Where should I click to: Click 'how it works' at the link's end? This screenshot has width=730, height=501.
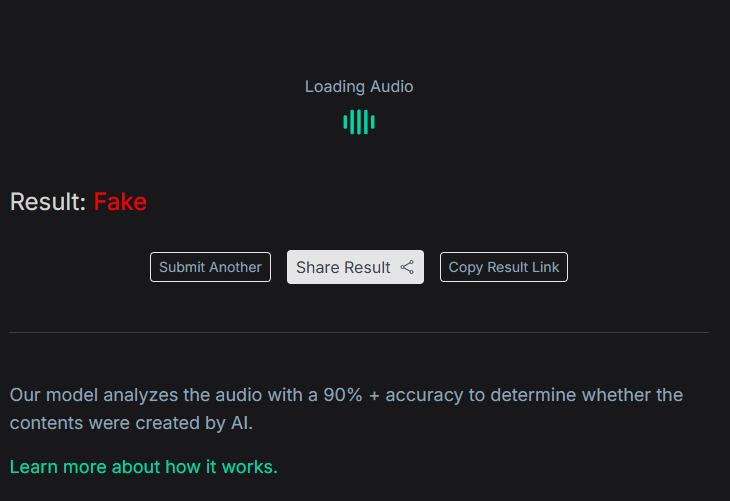coord(228,467)
